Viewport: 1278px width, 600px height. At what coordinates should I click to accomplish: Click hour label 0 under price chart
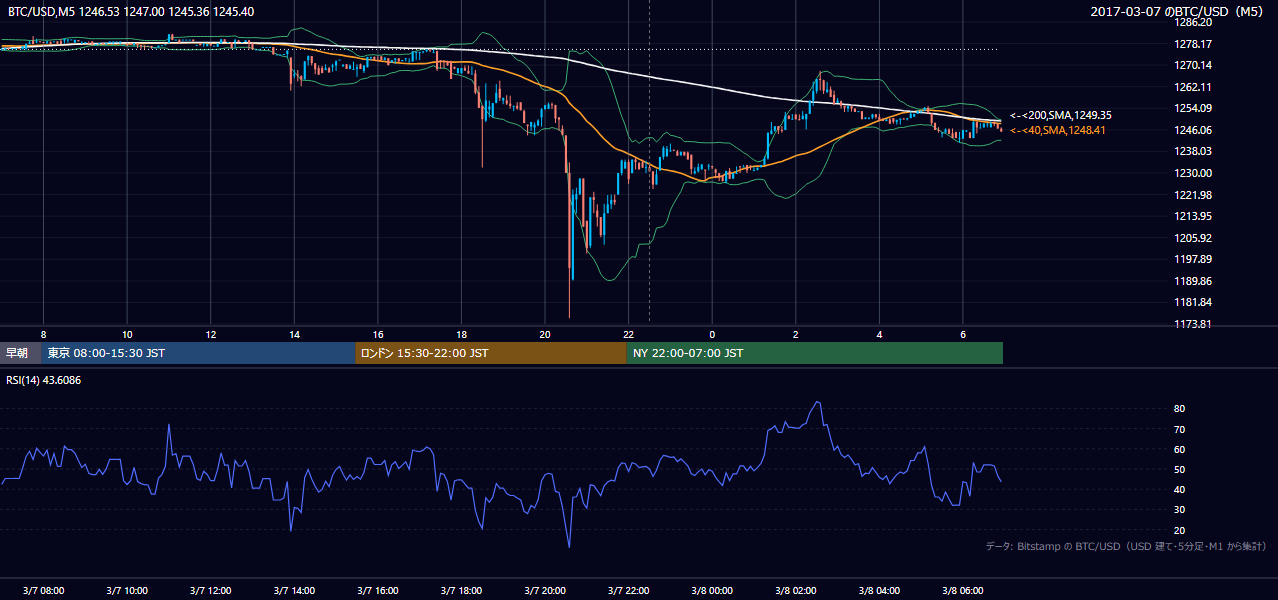712,334
